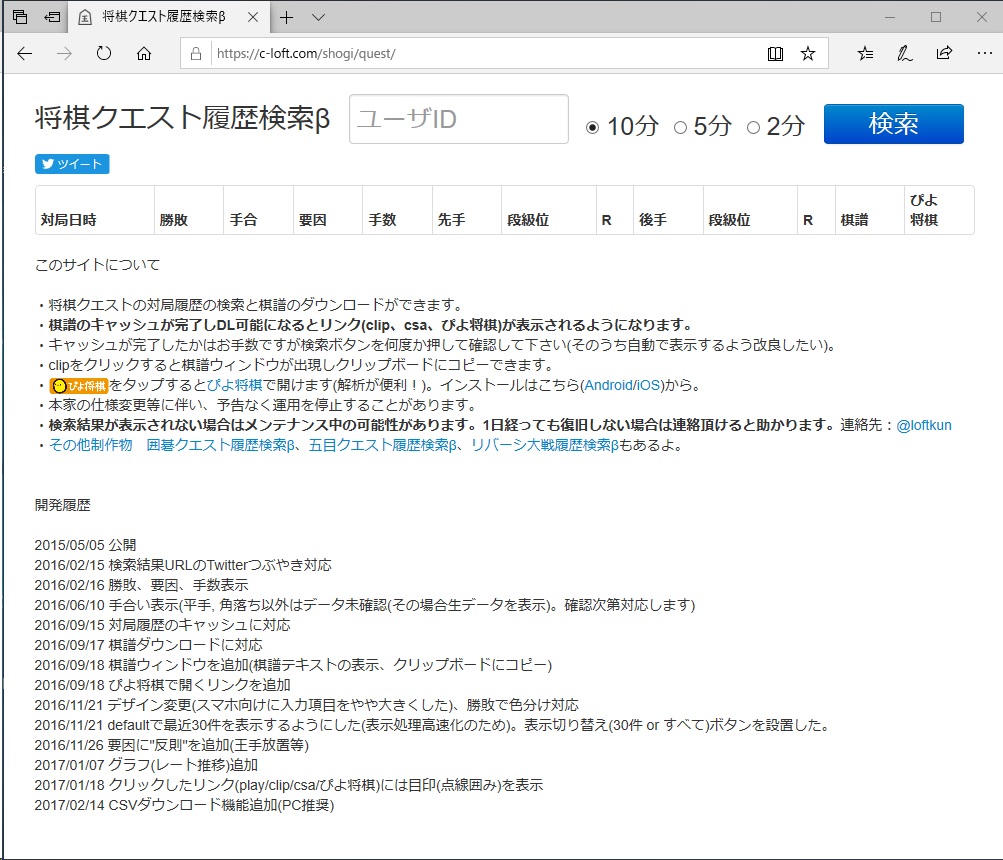Click the 2017/02/14 CSVダウンロード entry
The height and width of the screenshot is (860, 1003).
pyautogui.click(x=184, y=805)
